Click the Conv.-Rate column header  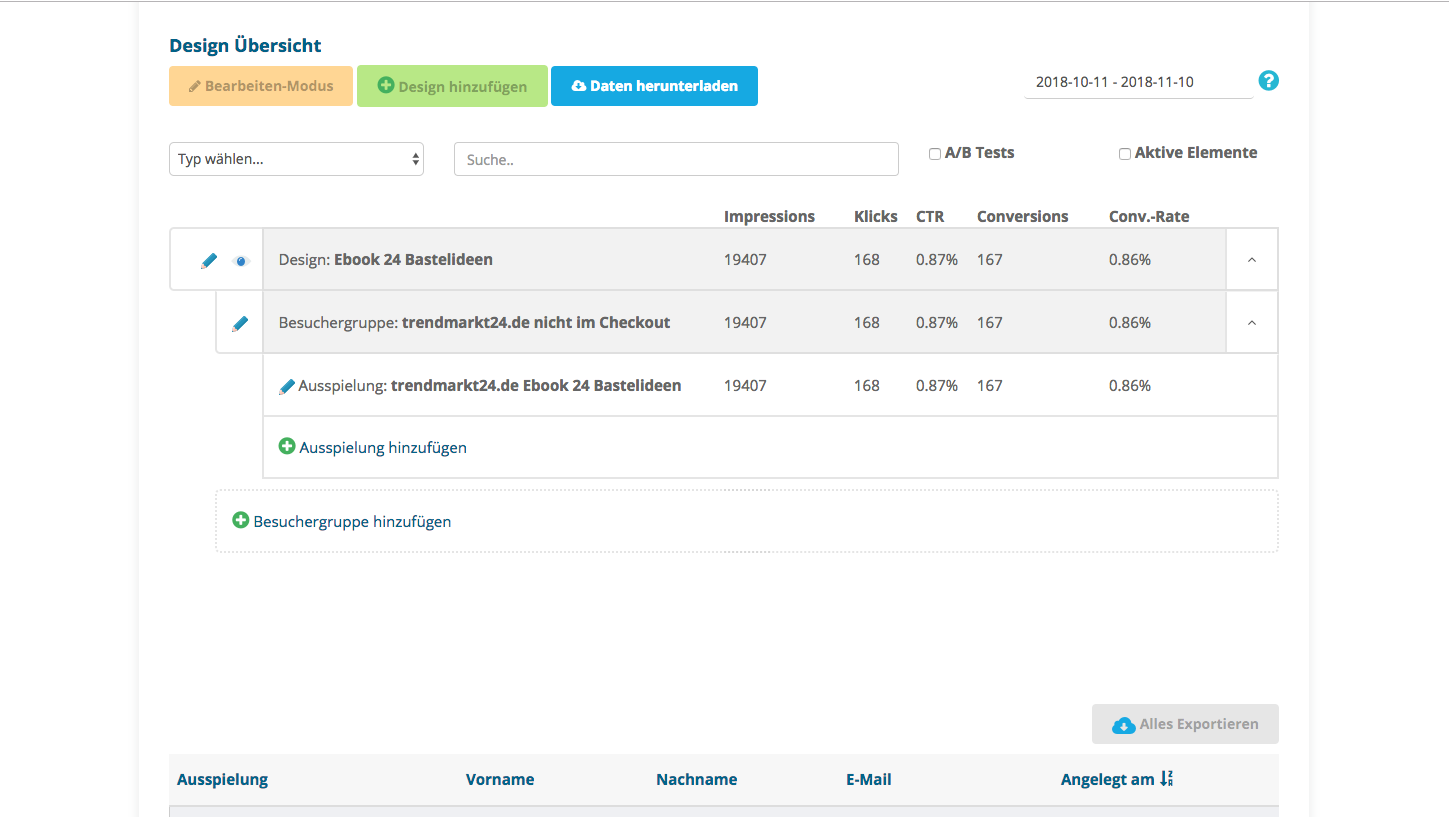1149,216
